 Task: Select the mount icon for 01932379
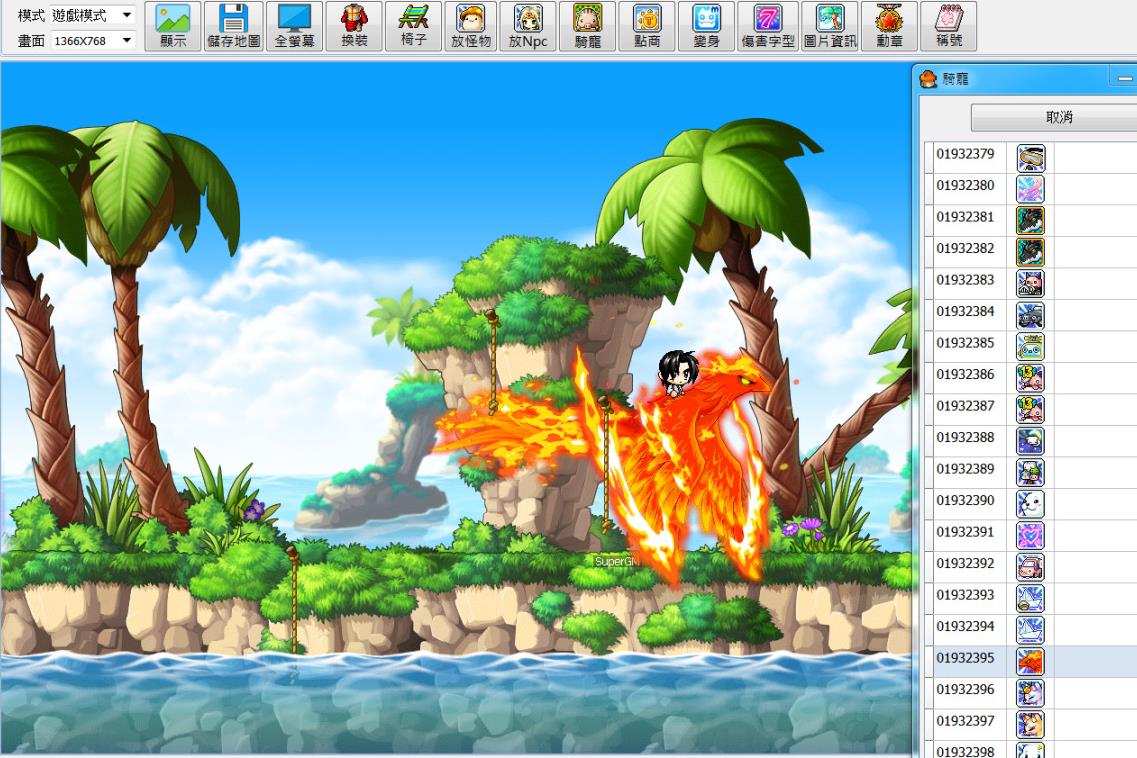[x=1030, y=157]
